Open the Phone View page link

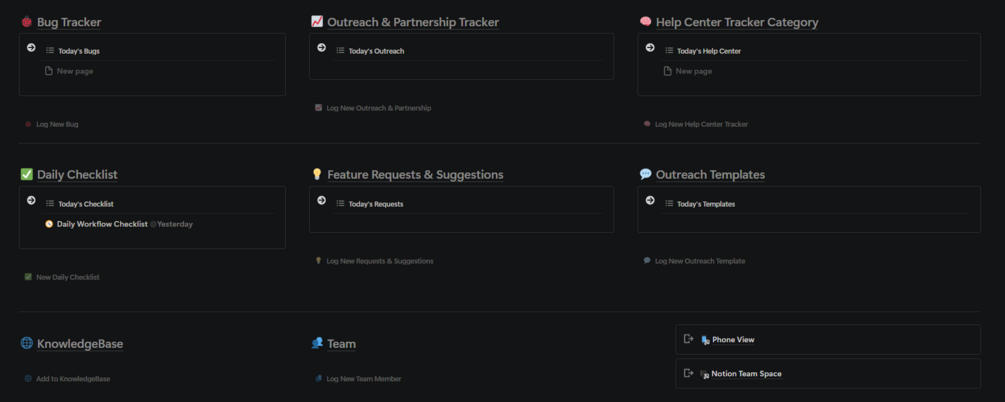pos(733,340)
